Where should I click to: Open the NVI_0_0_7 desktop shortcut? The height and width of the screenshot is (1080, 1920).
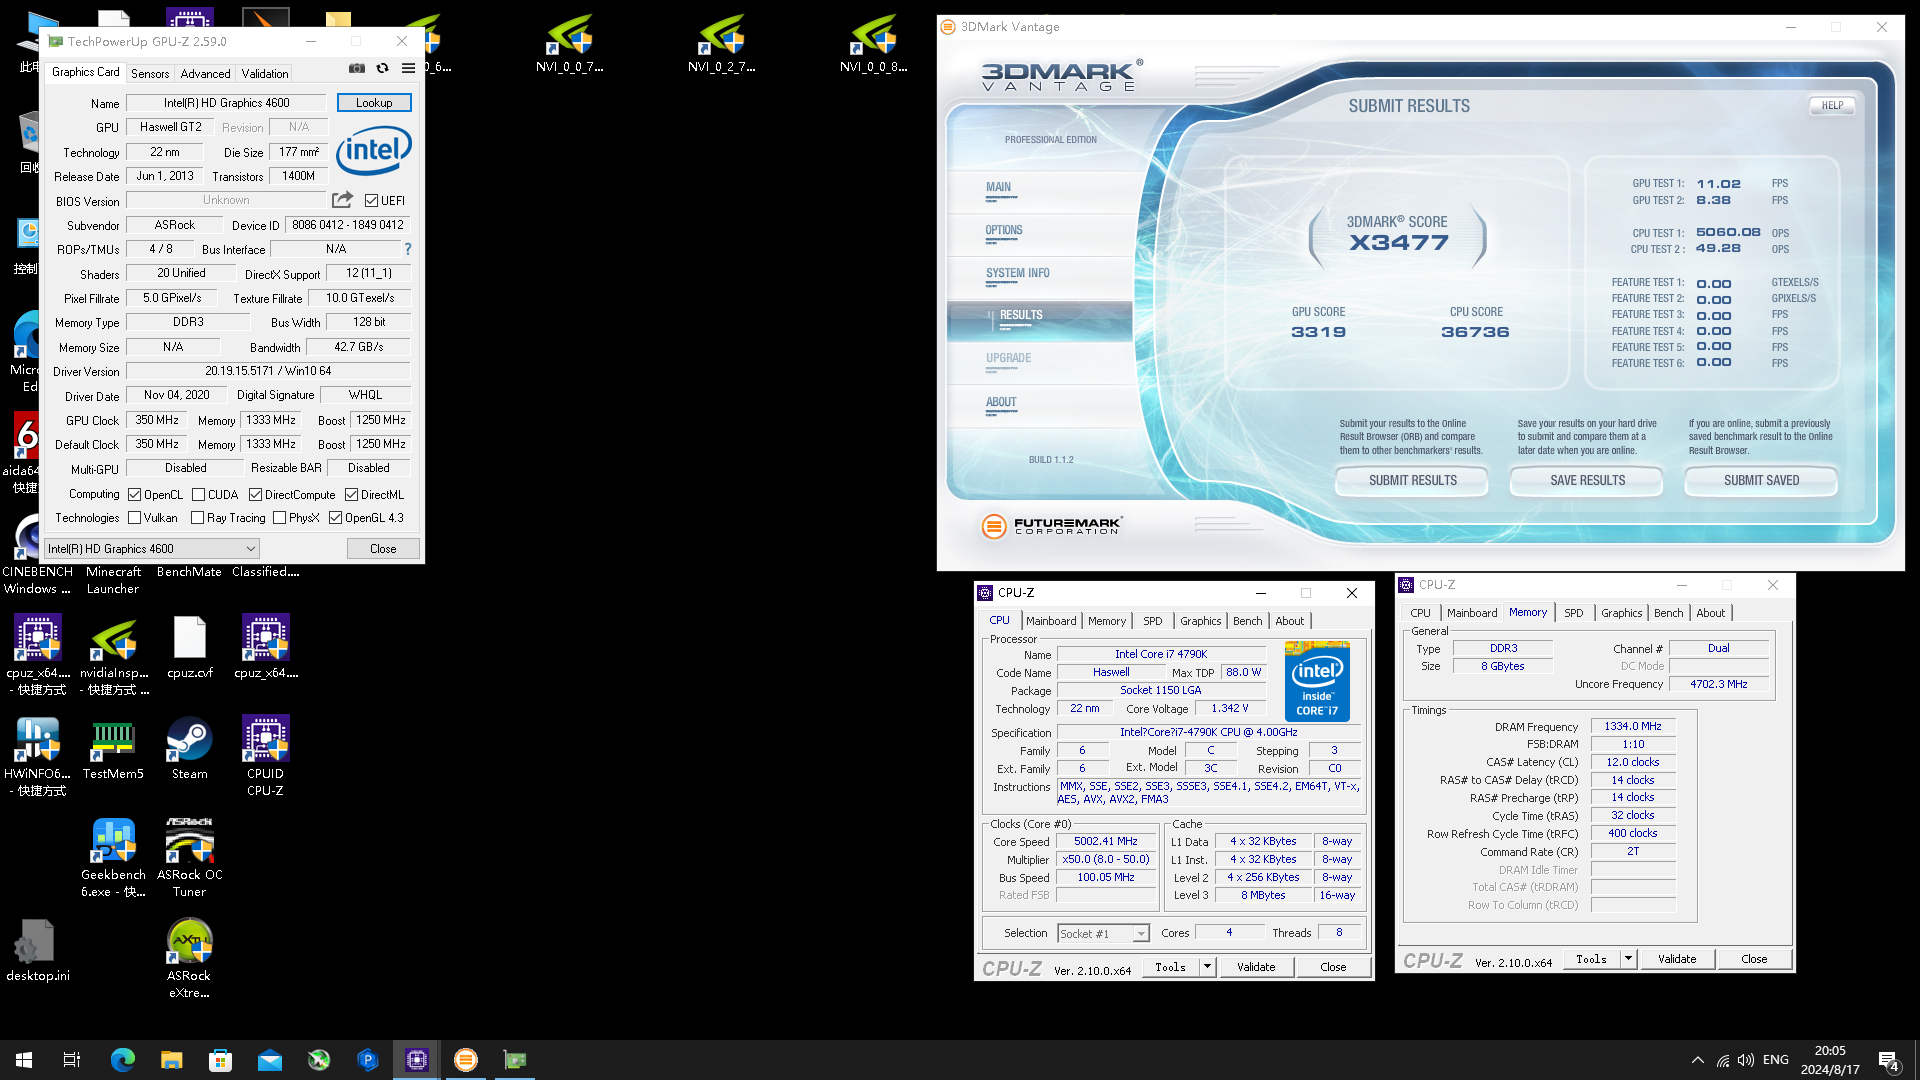(x=569, y=44)
